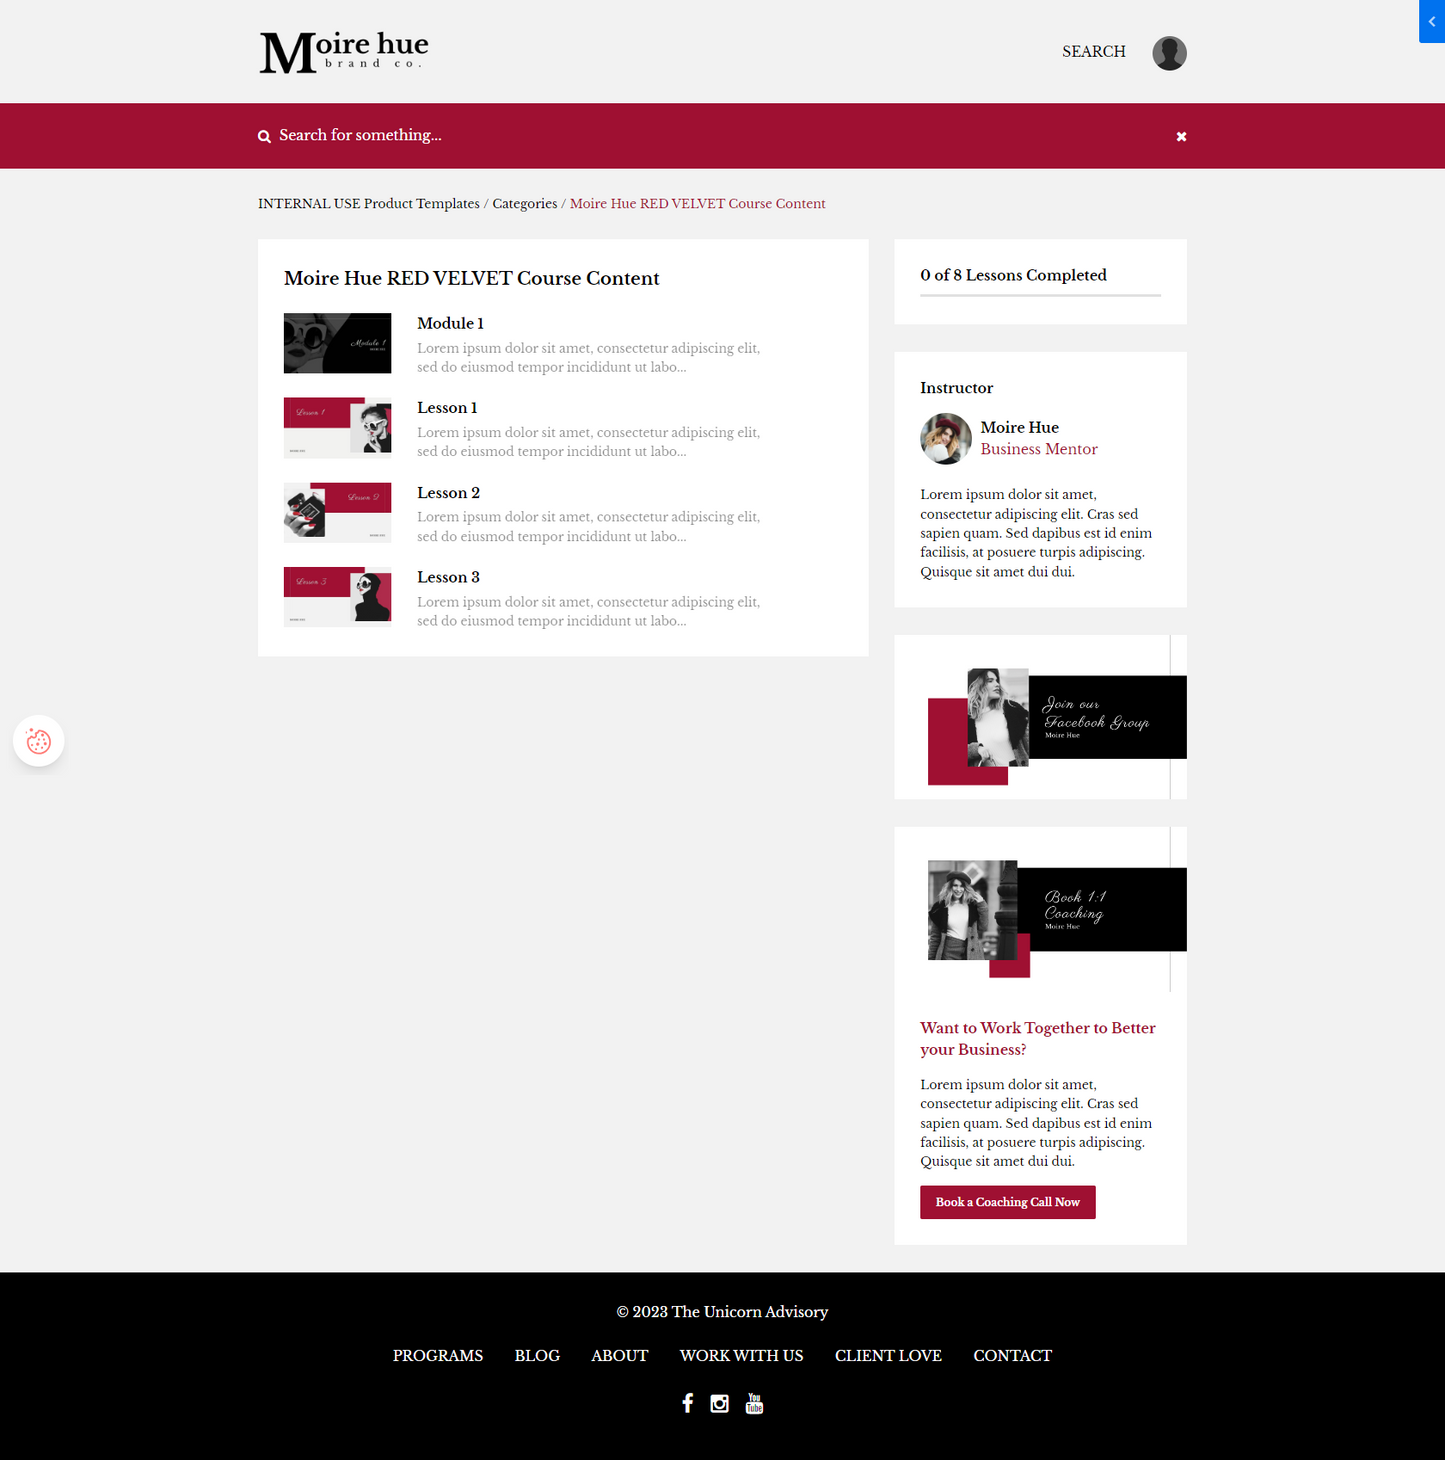This screenshot has height=1460, width=1445.
Task: Open the Join our Facebook Group banner
Action: click(1040, 717)
